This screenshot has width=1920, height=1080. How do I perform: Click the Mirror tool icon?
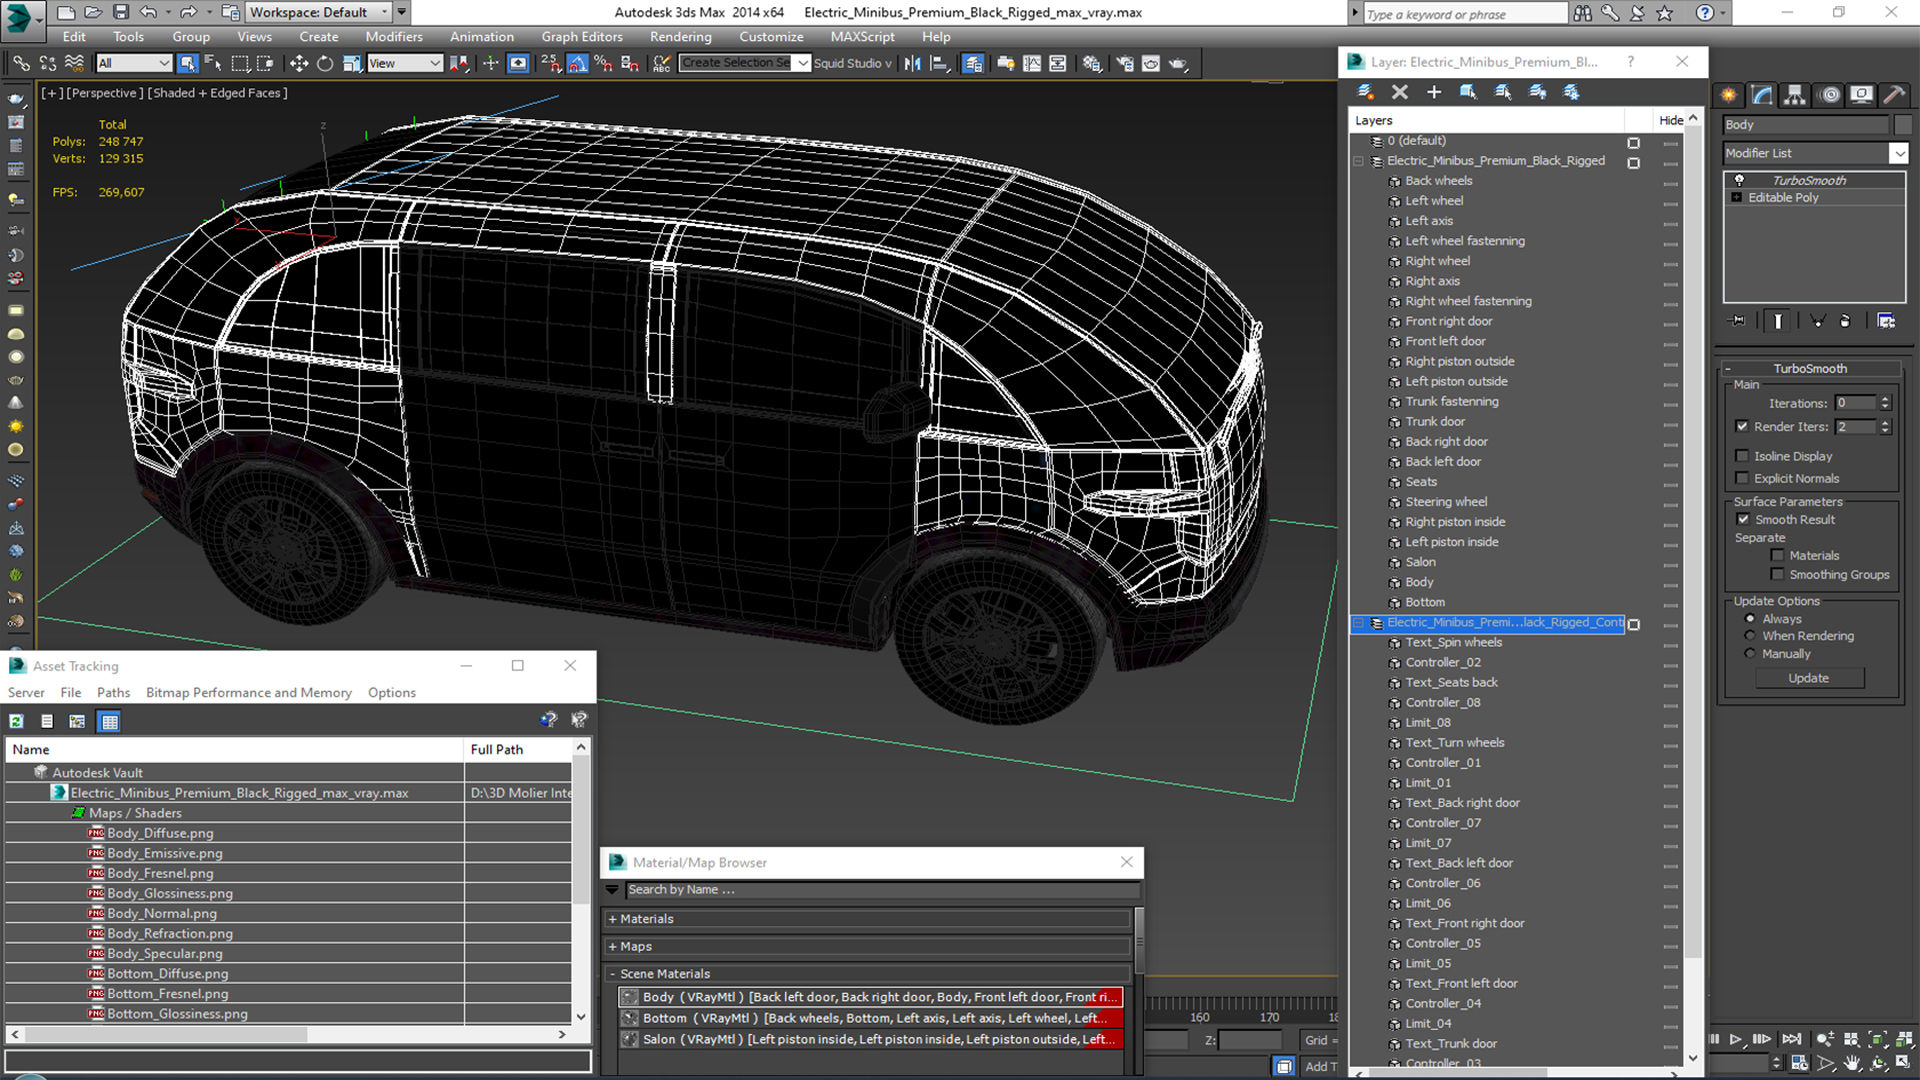(912, 63)
